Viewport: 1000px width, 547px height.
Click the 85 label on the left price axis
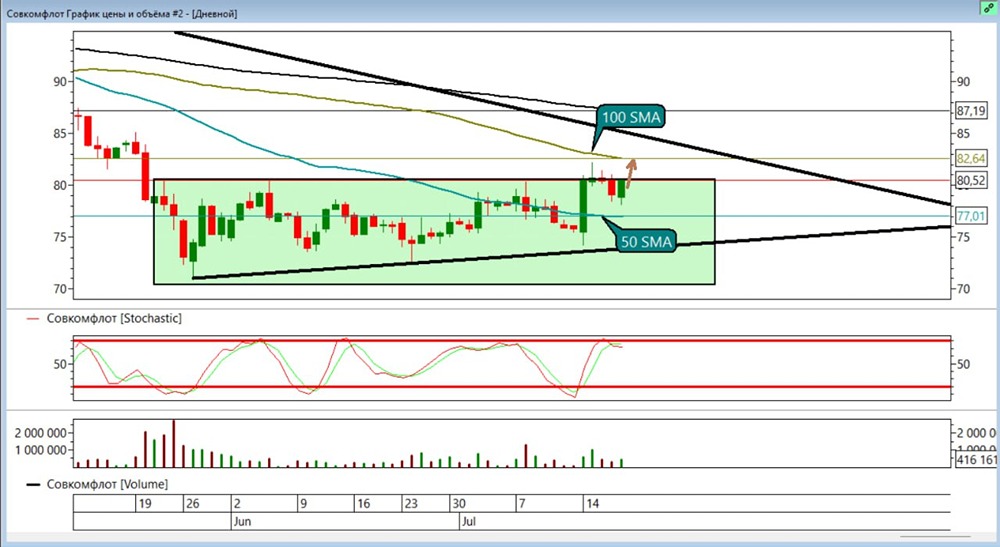pos(61,134)
